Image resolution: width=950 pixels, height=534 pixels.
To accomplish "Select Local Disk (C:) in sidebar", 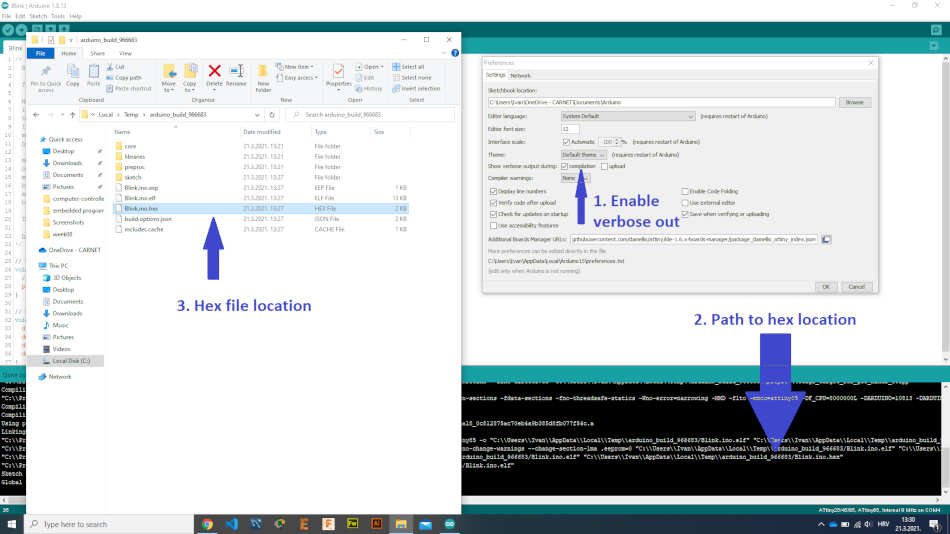I will (71, 361).
